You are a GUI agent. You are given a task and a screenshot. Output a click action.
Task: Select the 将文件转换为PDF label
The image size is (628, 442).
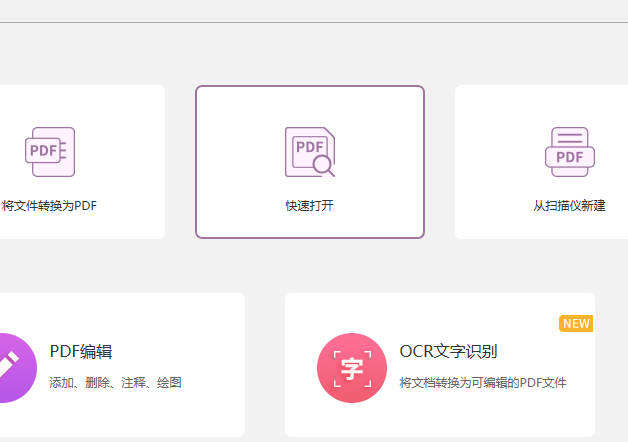click(x=50, y=206)
